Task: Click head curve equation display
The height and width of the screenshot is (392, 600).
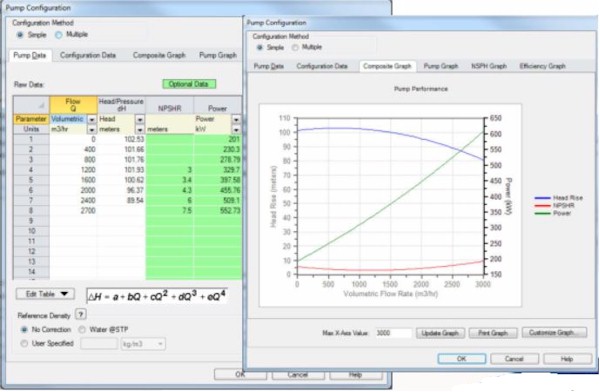Action: point(157,296)
